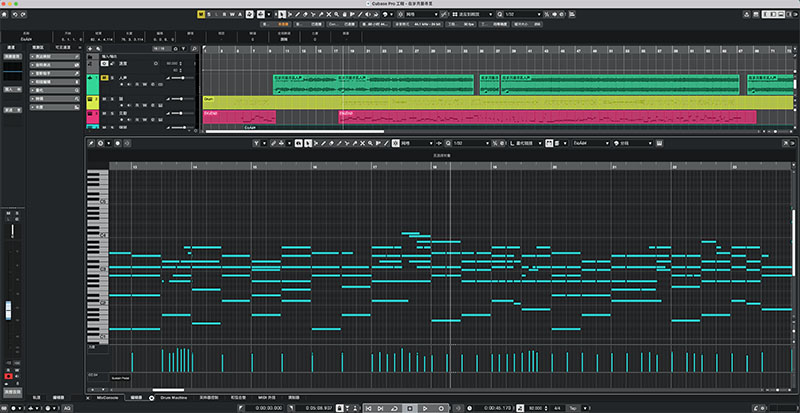Viewport: 800px width, 413px height.
Task: Click the Home hub icon
Action: click(5, 14)
